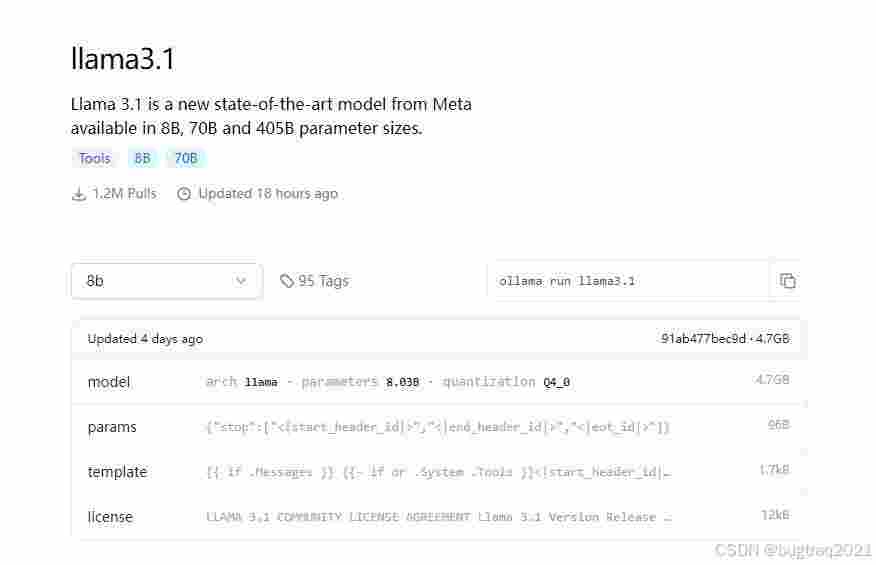
Task: Copy the ollama run command icon
Action: [x=787, y=281]
